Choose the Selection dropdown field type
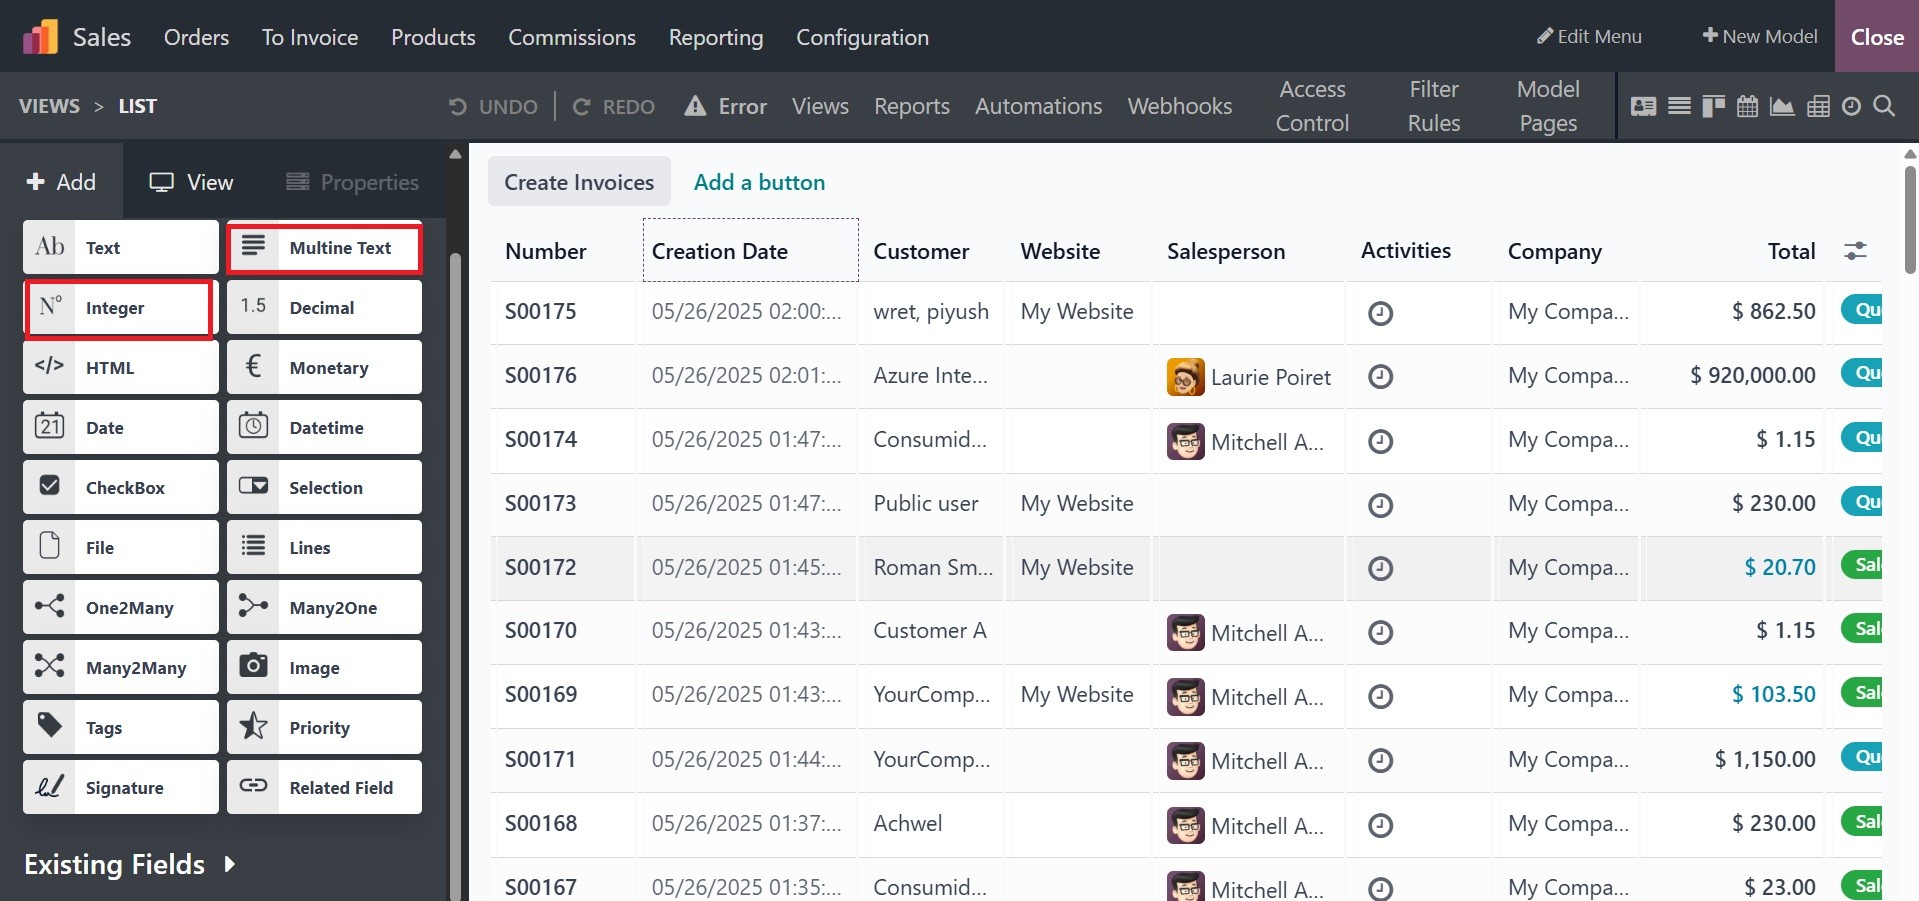Viewport: 1919px width, 901px height. pyautogui.click(x=324, y=488)
